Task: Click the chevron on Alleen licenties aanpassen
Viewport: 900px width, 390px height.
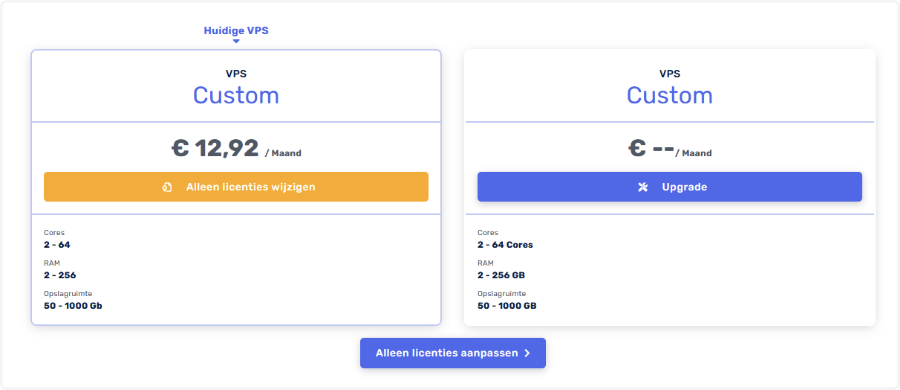Action: coord(527,353)
